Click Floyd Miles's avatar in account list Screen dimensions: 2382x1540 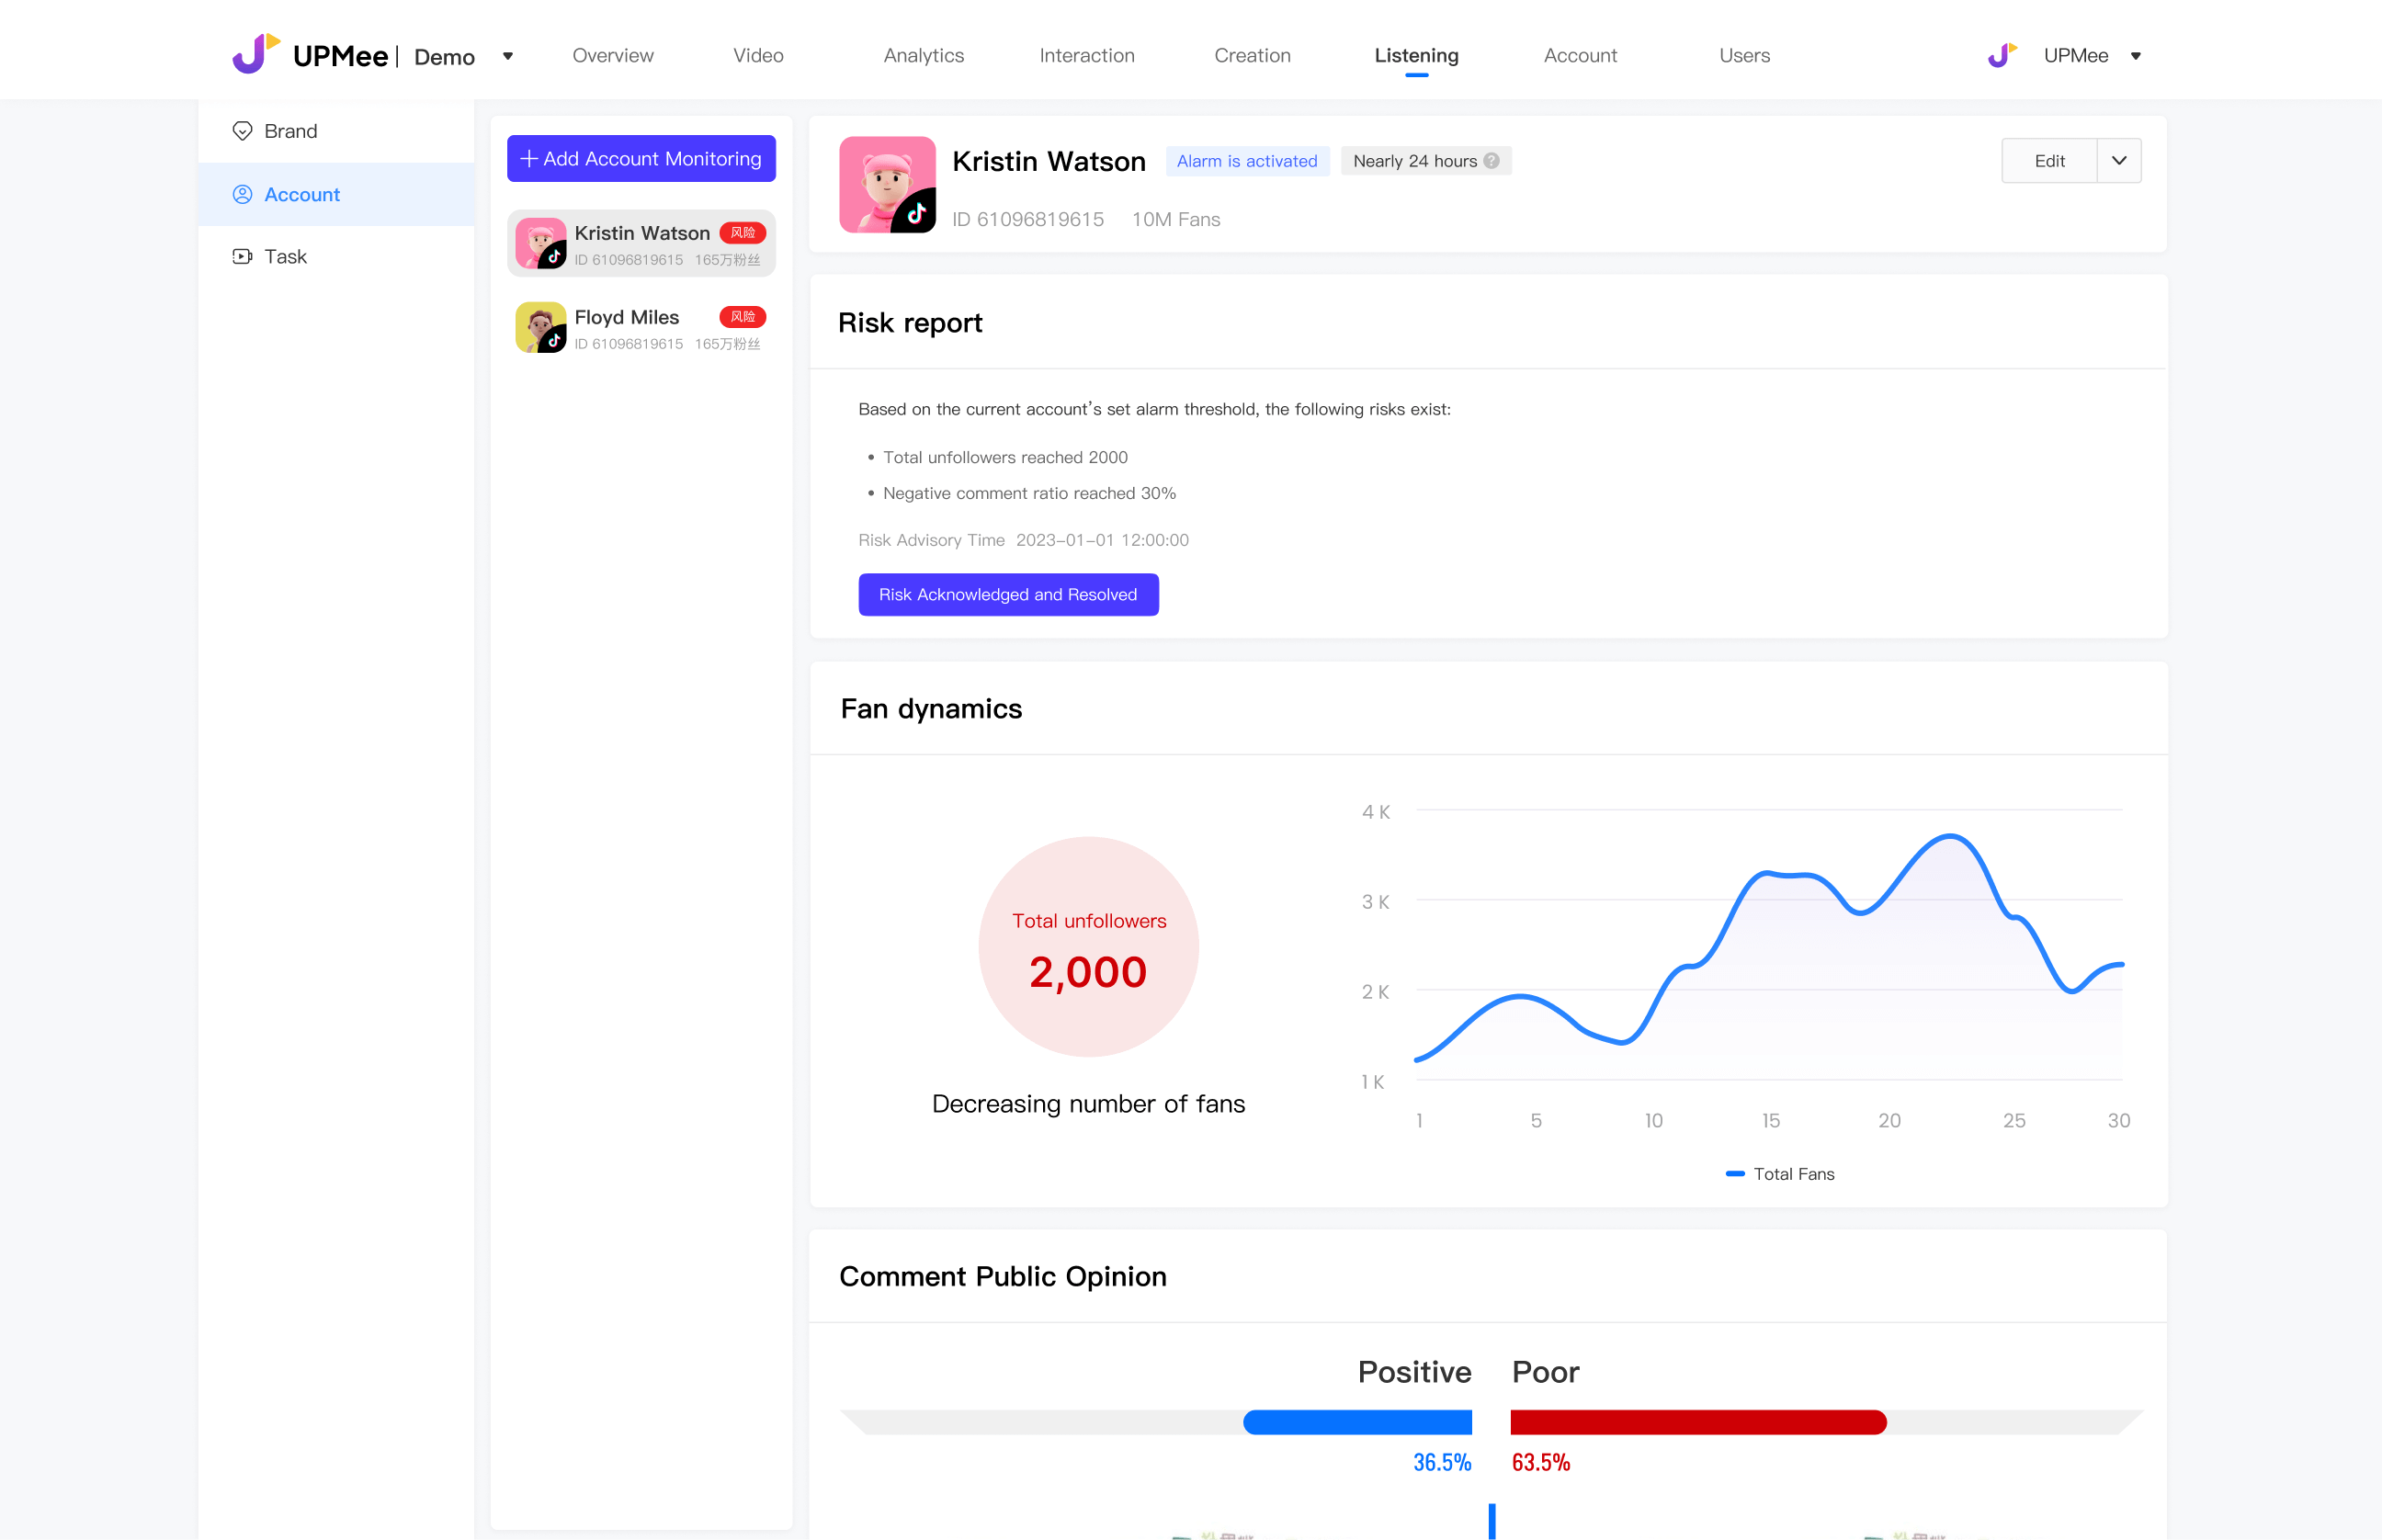540,328
